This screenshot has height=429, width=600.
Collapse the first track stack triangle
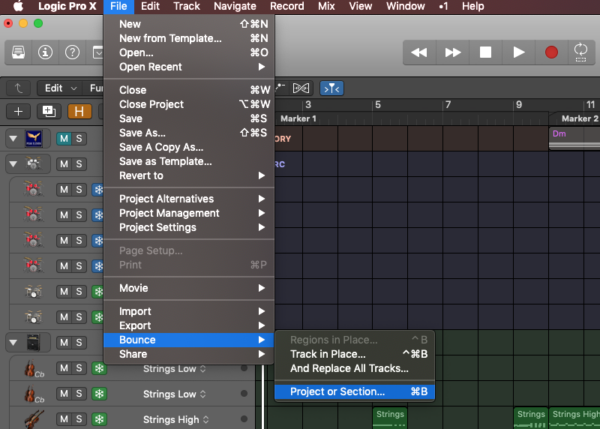(13, 138)
